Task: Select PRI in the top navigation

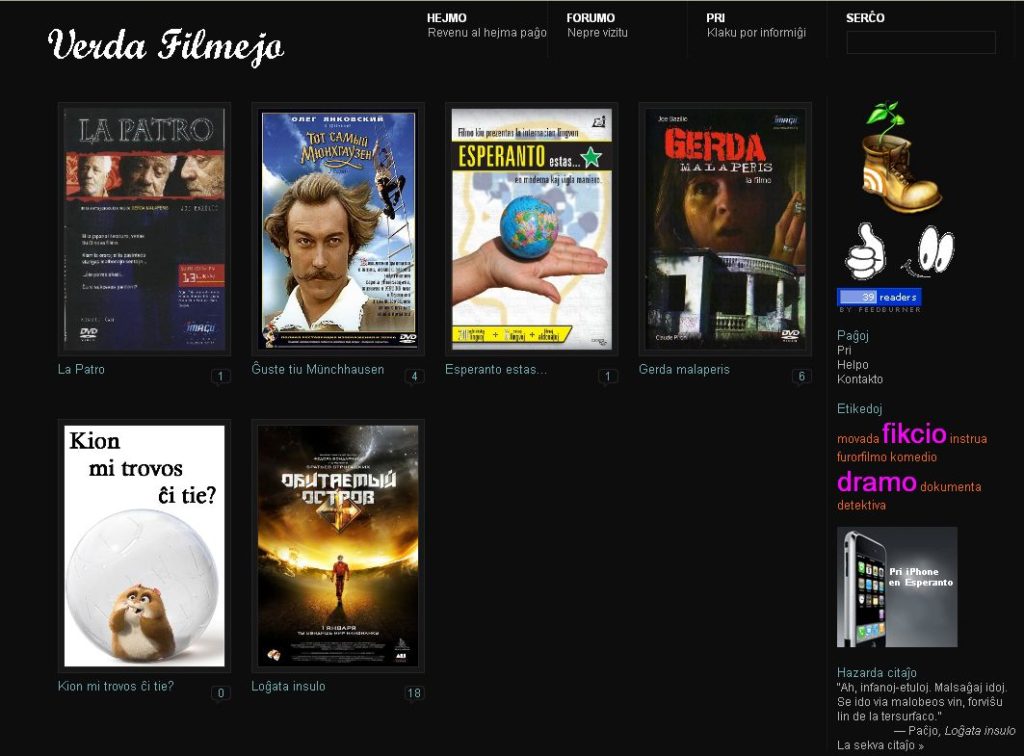Action: tap(715, 18)
